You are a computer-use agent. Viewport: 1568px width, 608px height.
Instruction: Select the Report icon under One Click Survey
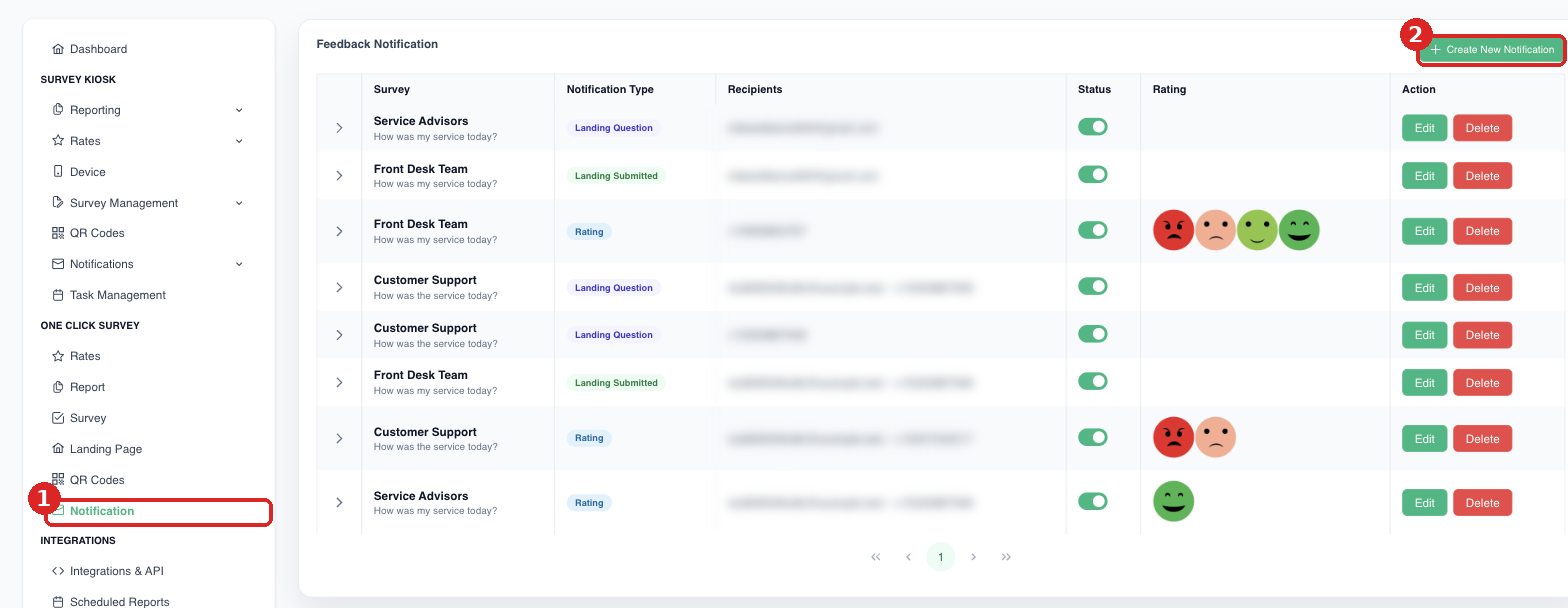pyautogui.click(x=58, y=387)
